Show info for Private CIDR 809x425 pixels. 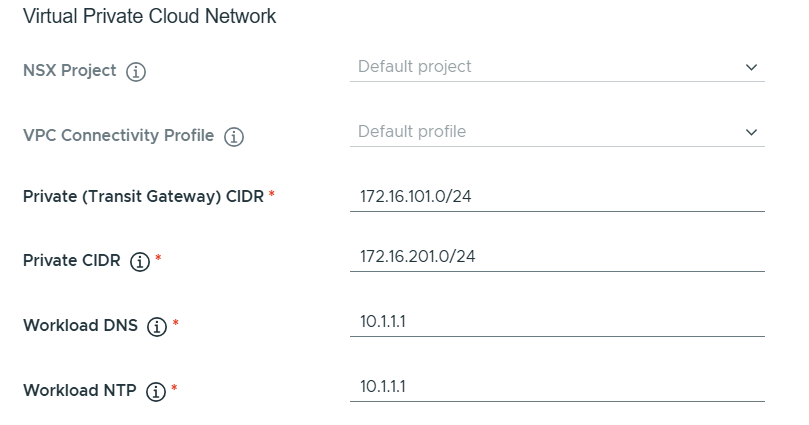[140, 262]
